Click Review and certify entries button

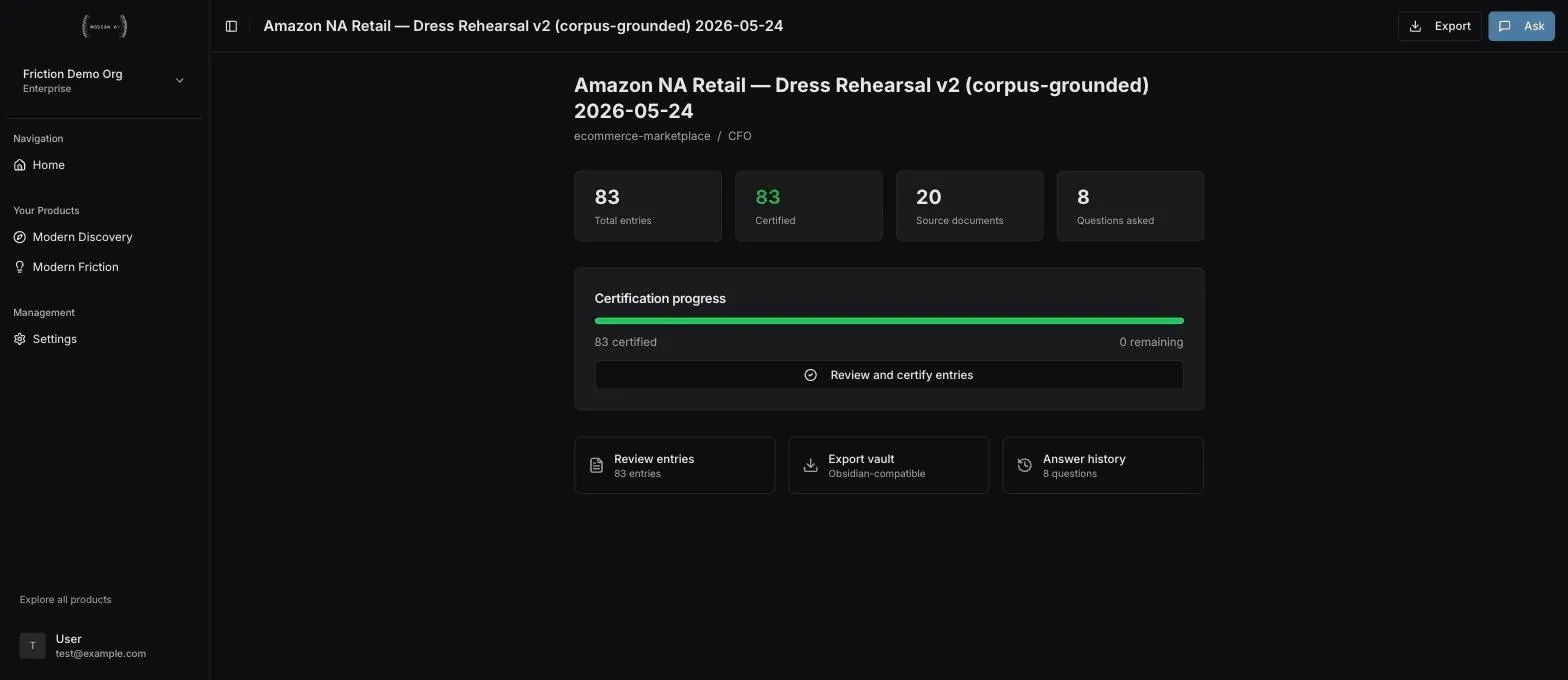click(x=889, y=375)
